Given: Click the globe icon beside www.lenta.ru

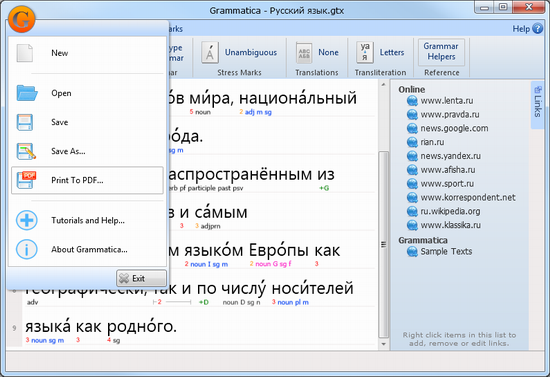Looking at the screenshot, I should pyautogui.click(x=412, y=101).
